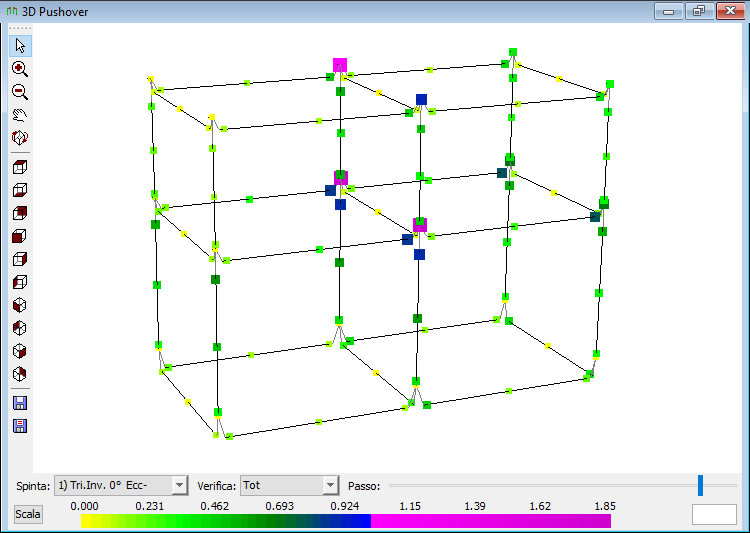Image resolution: width=750 pixels, height=533 pixels.
Task: Activate the zoom out magnifier tool
Action: [x=20, y=92]
